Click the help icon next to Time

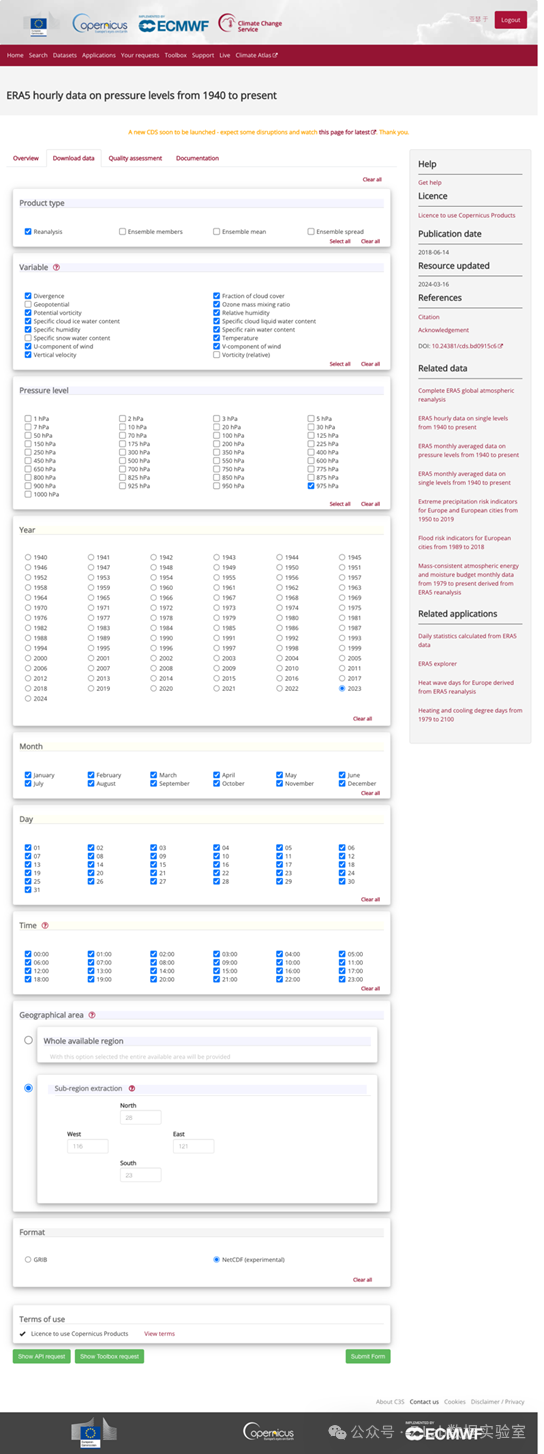pyautogui.click(x=45, y=926)
